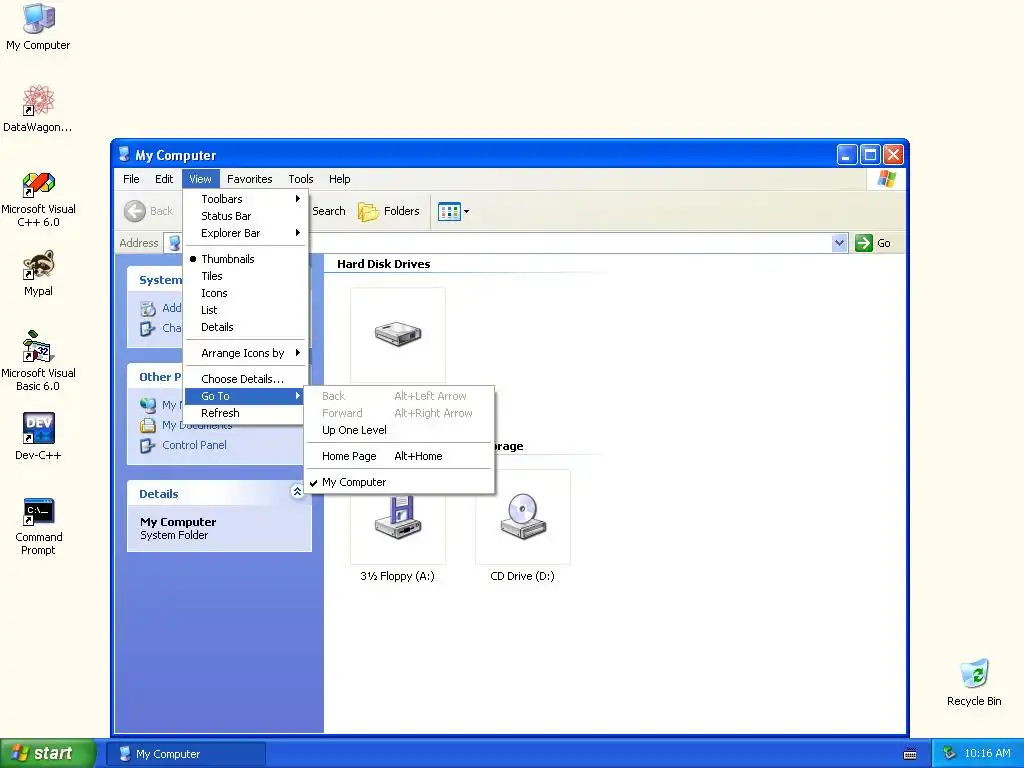Viewport: 1024px width, 768px height.
Task: Click Refresh in View menu
Action: click(x=246, y=413)
